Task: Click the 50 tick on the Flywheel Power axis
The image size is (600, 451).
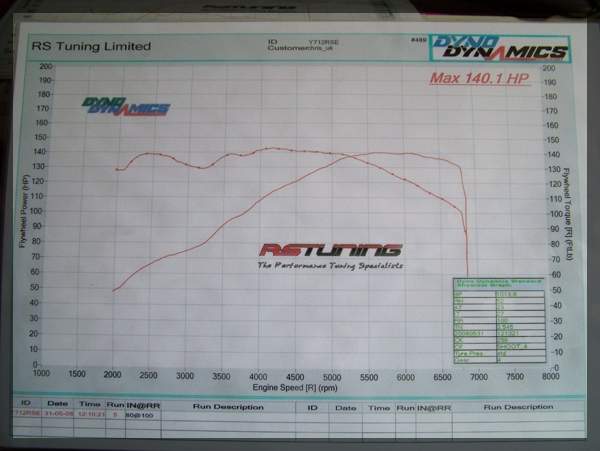Action: pos(34,287)
